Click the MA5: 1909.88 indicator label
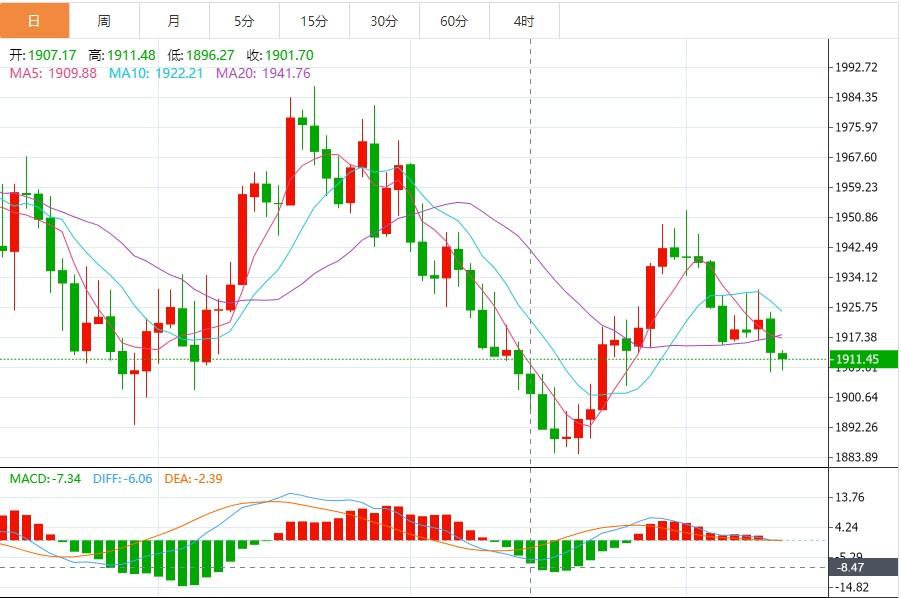This screenshot has height=598, width=901. pyautogui.click(x=53, y=73)
